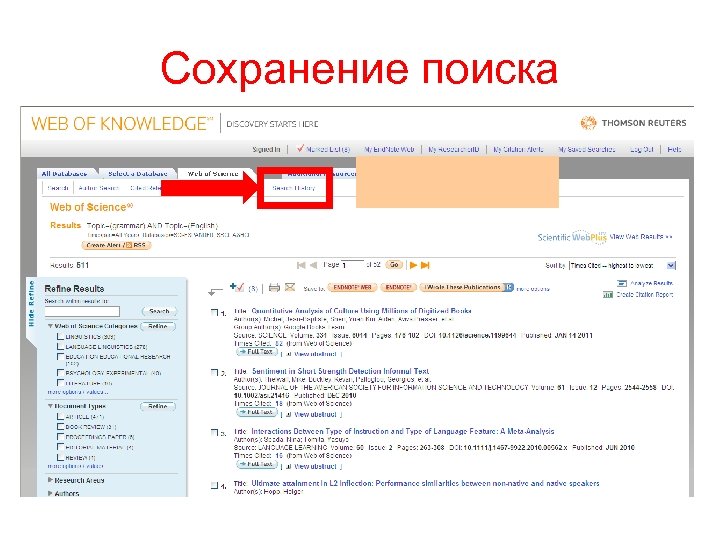Expand the Research Areas section

point(51,480)
